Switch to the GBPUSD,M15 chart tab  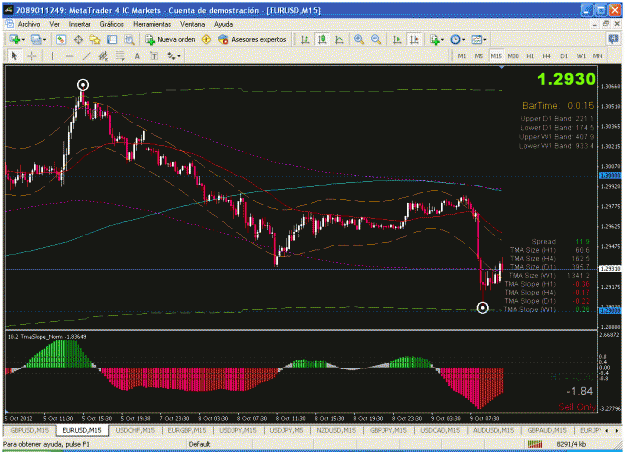pyautogui.click(x=29, y=430)
